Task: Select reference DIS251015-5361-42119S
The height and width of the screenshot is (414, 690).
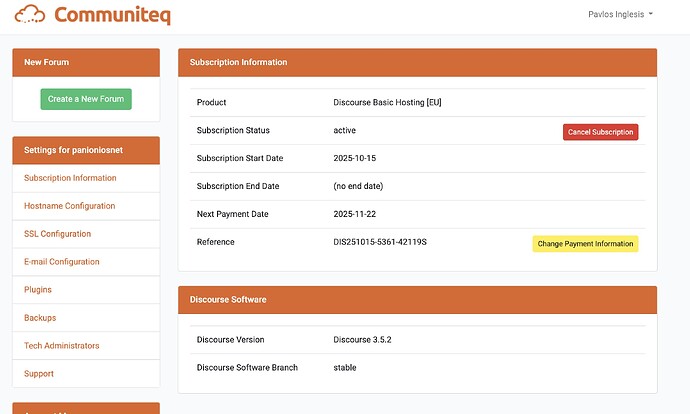Action: tap(380, 242)
